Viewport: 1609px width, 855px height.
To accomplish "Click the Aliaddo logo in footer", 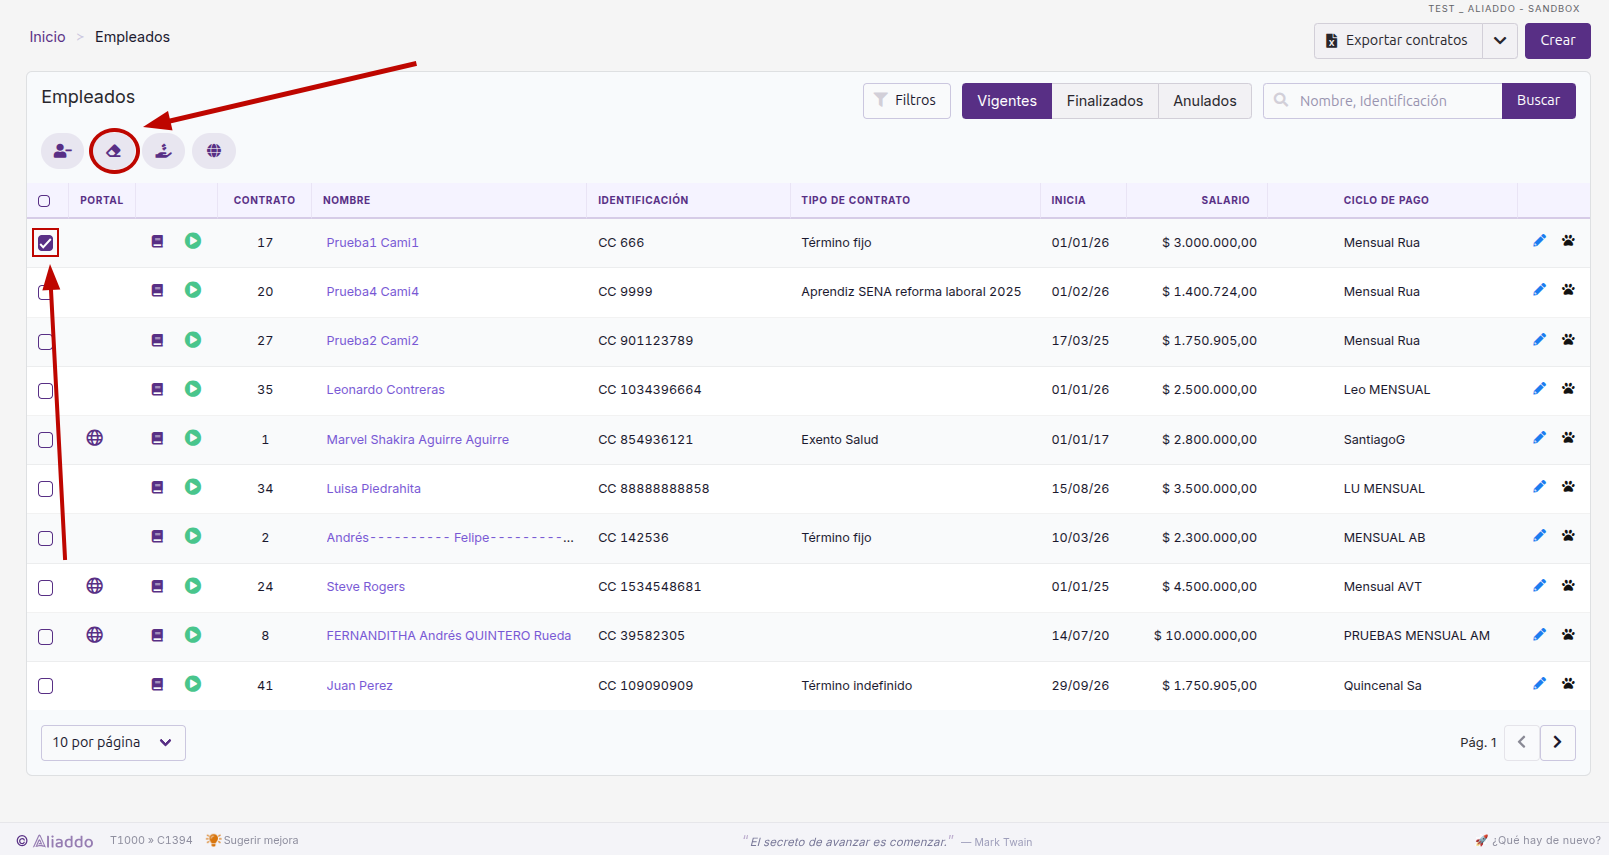I will (x=55, y=841).
